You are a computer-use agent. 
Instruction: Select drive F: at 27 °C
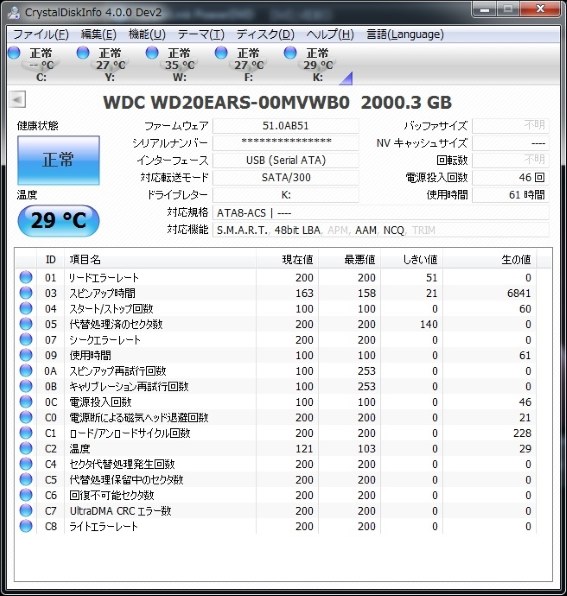(249, 65)
